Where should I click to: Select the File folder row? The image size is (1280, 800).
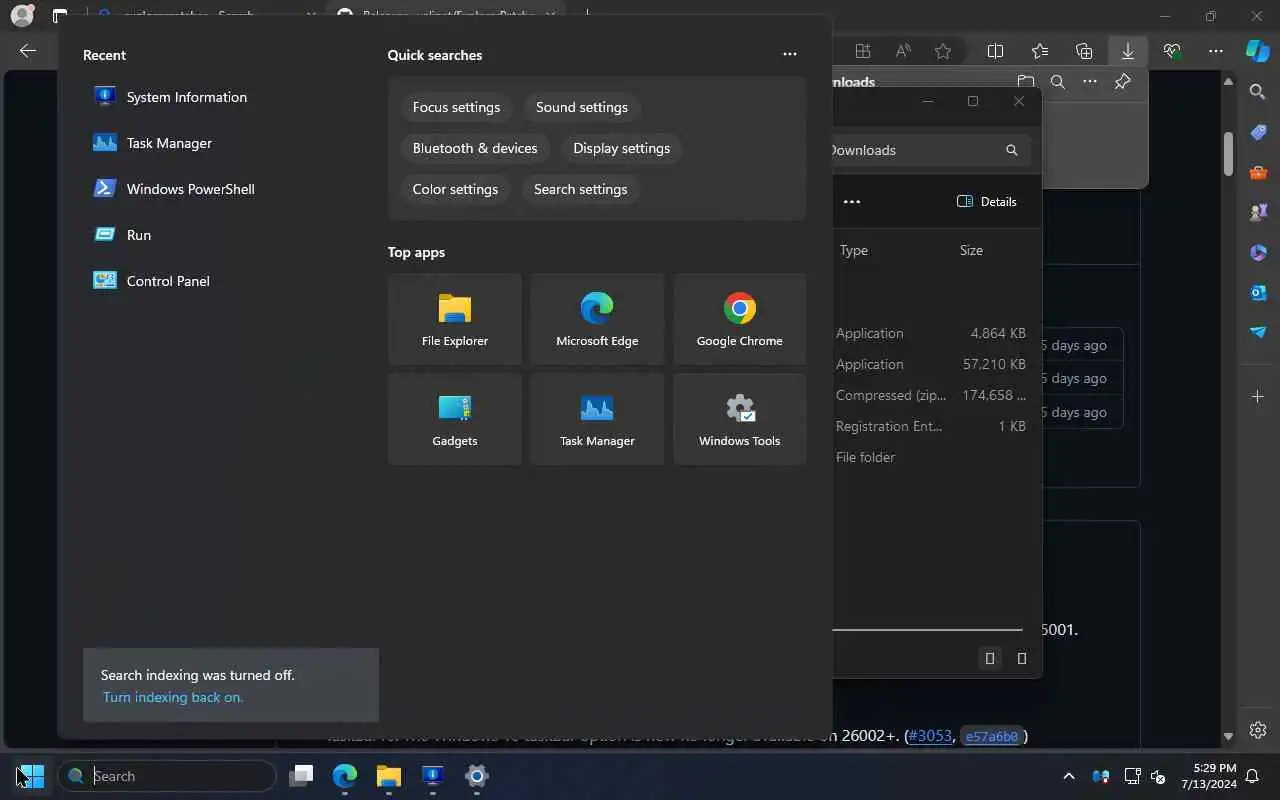pos(932,457)
